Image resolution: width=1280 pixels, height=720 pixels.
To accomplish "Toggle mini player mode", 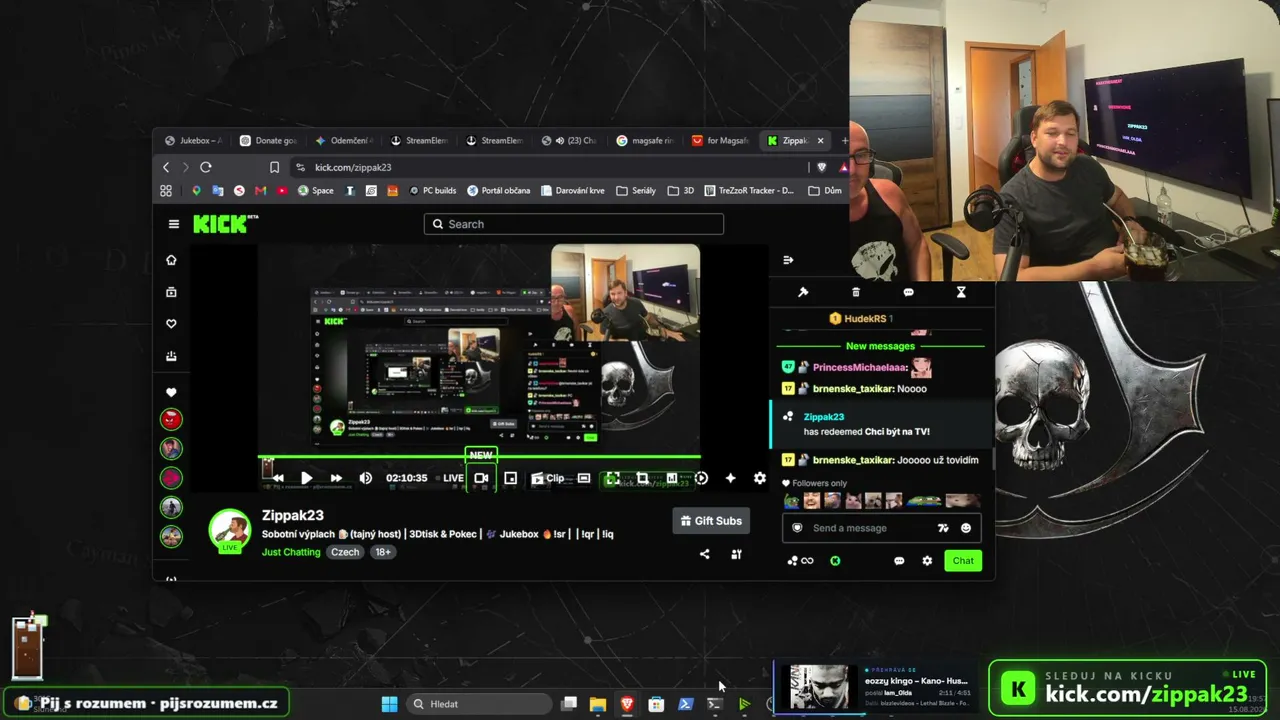I will tap(510, 478).
